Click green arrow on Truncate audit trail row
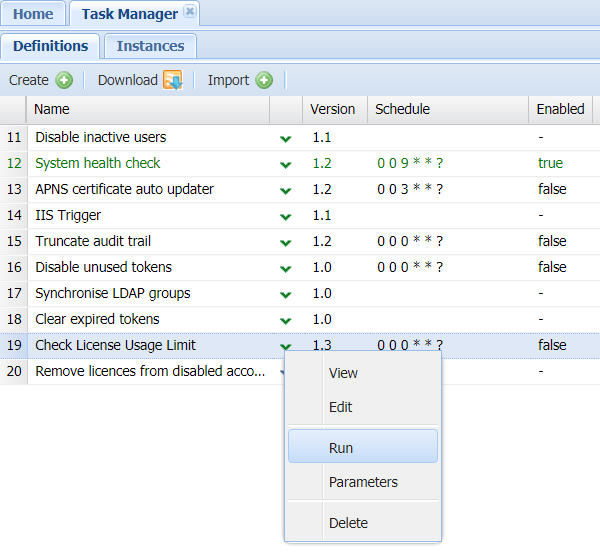 click(x=286, y=242)
